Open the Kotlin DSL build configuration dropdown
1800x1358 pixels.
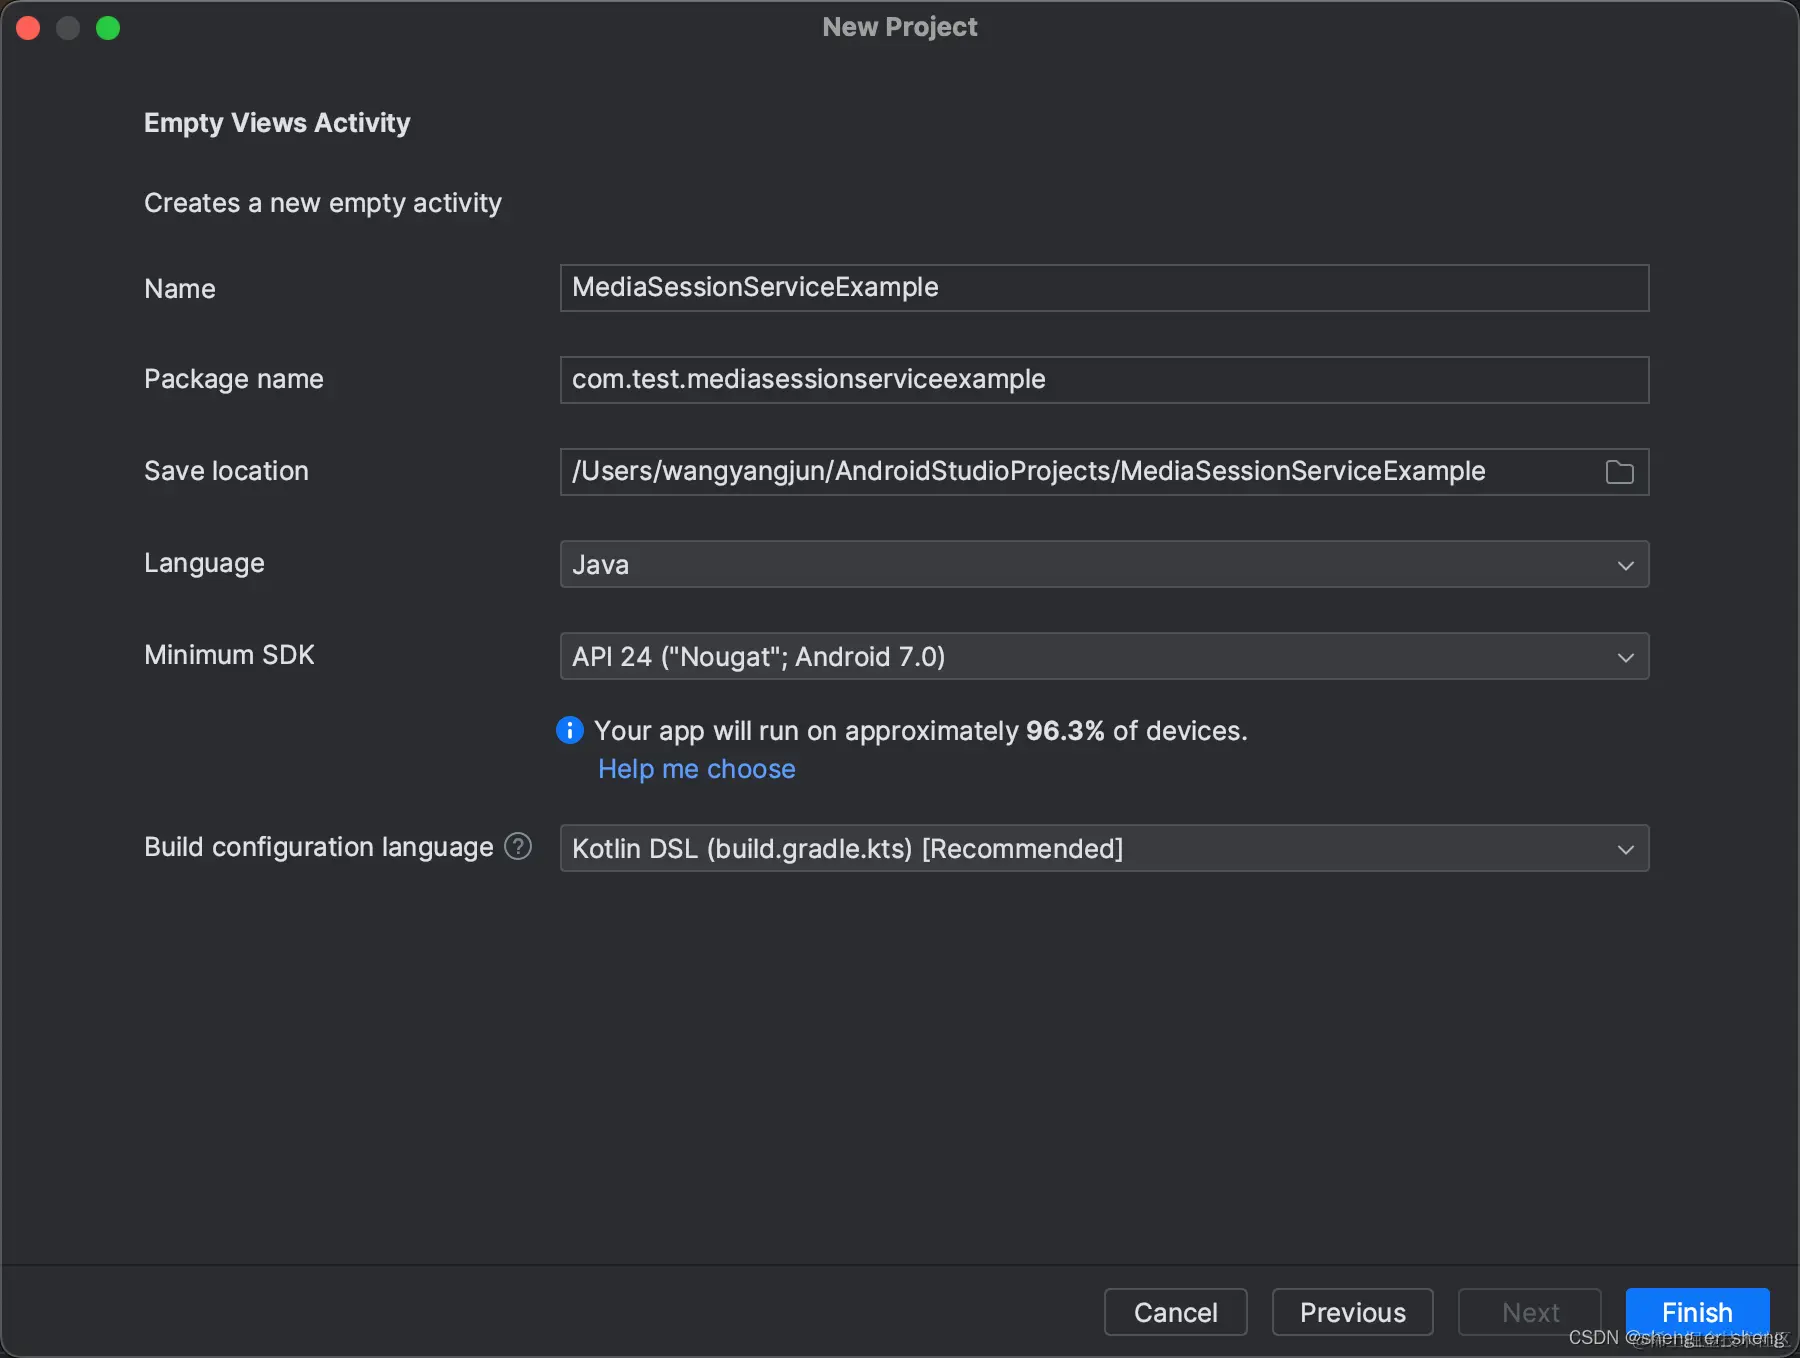(x=1103, y=849)
